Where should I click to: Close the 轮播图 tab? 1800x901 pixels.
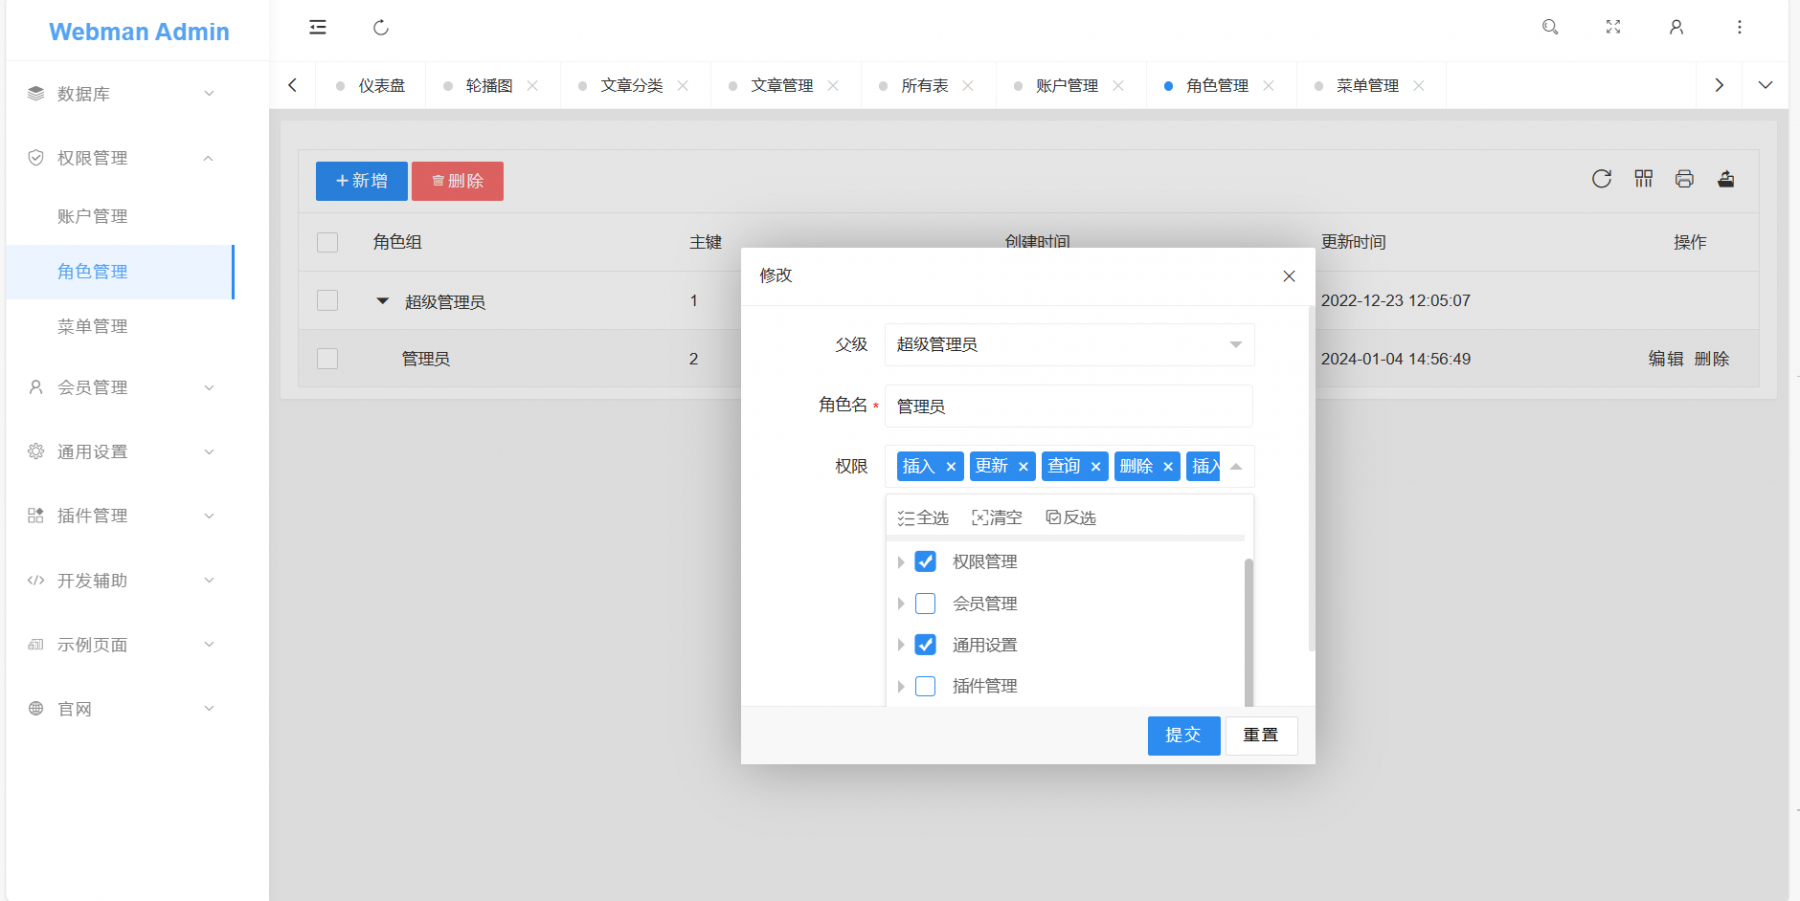[x=532, y=86]
